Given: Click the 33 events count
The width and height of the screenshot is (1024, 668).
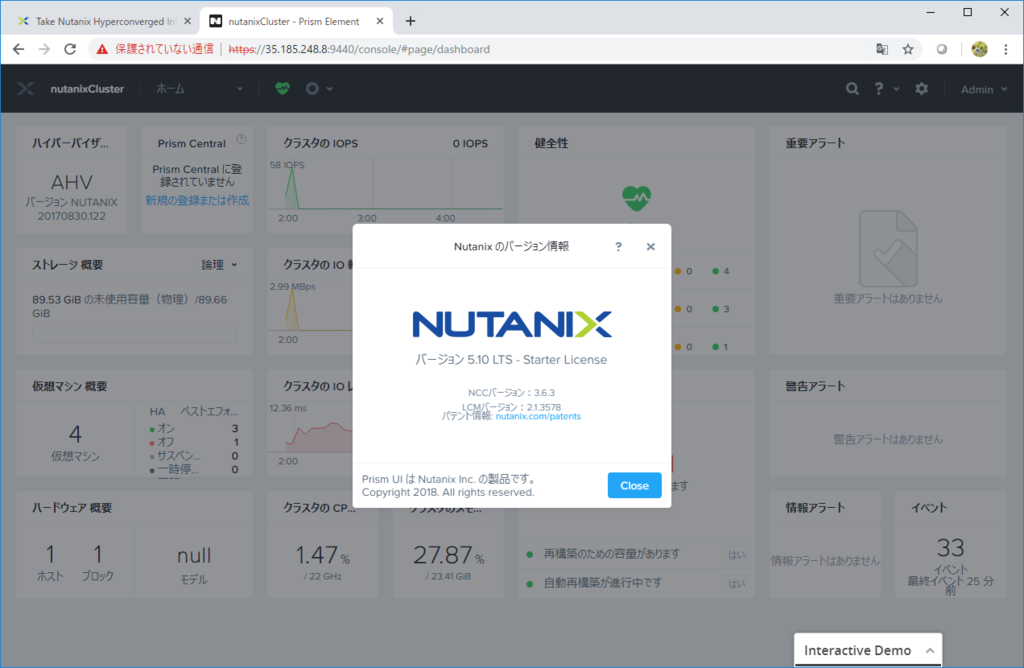Looking at the screenshot, I should pyautogui.click(x=950, y=547).
